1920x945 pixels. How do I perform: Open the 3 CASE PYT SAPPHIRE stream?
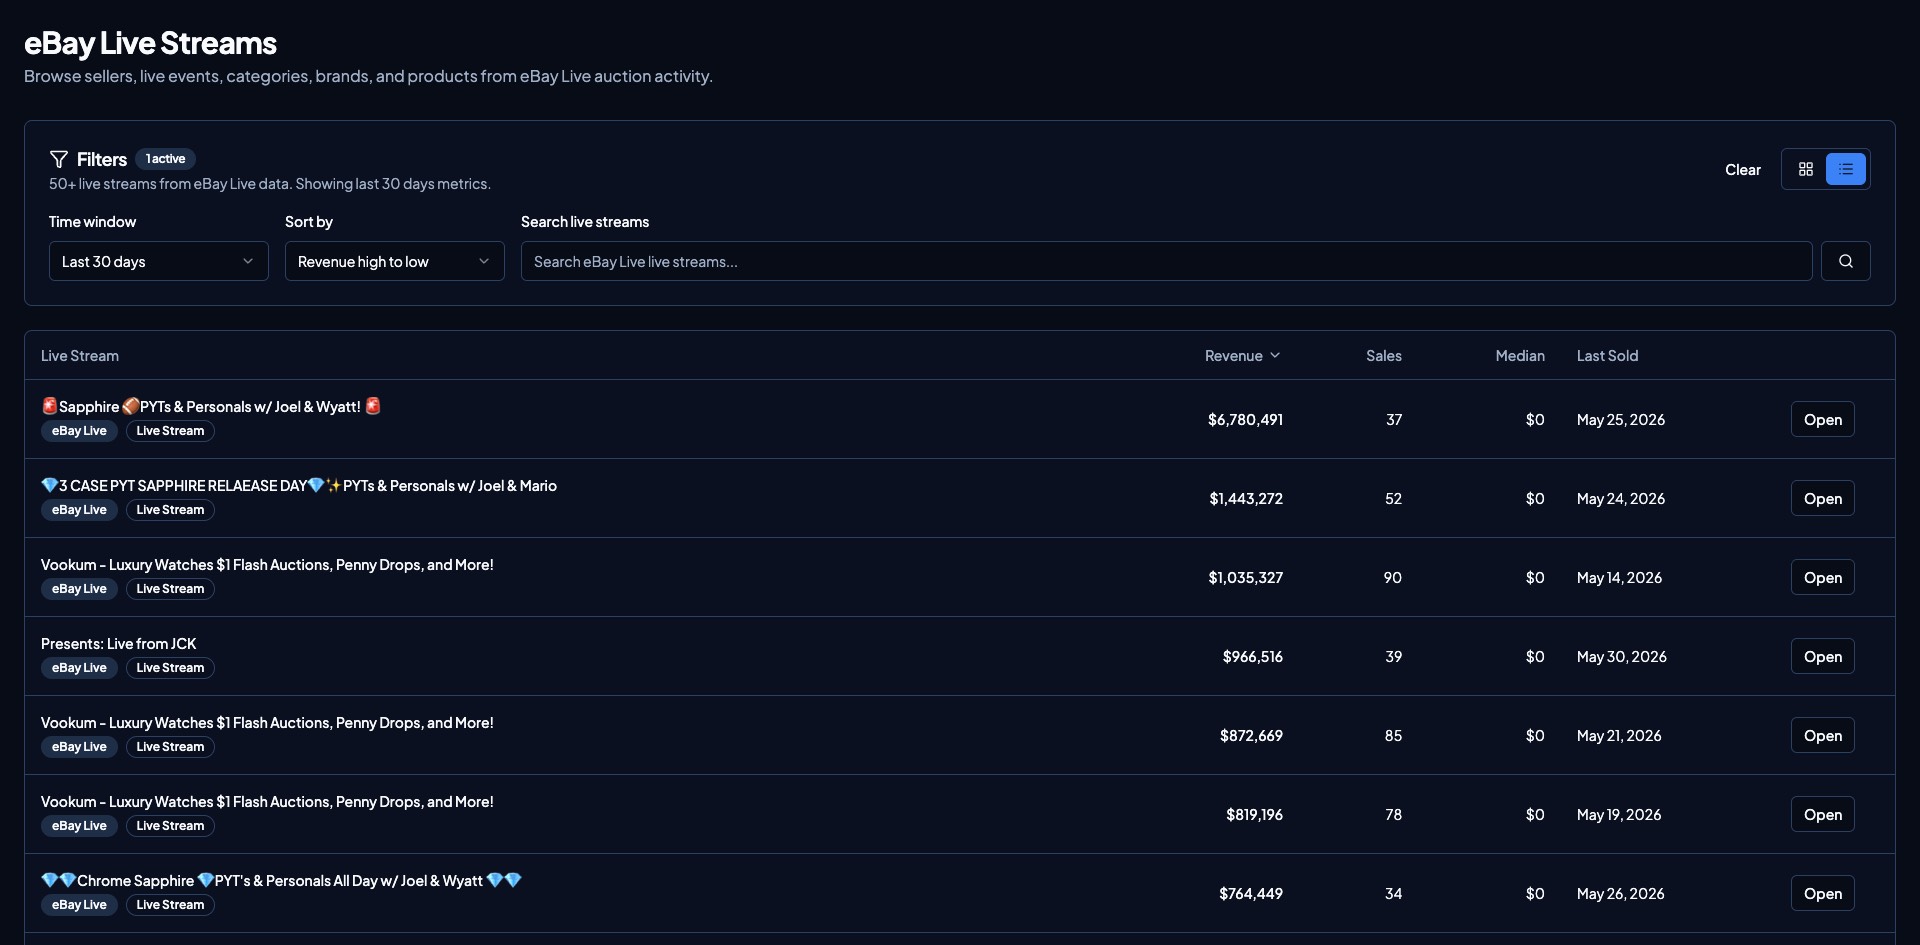1822,498
